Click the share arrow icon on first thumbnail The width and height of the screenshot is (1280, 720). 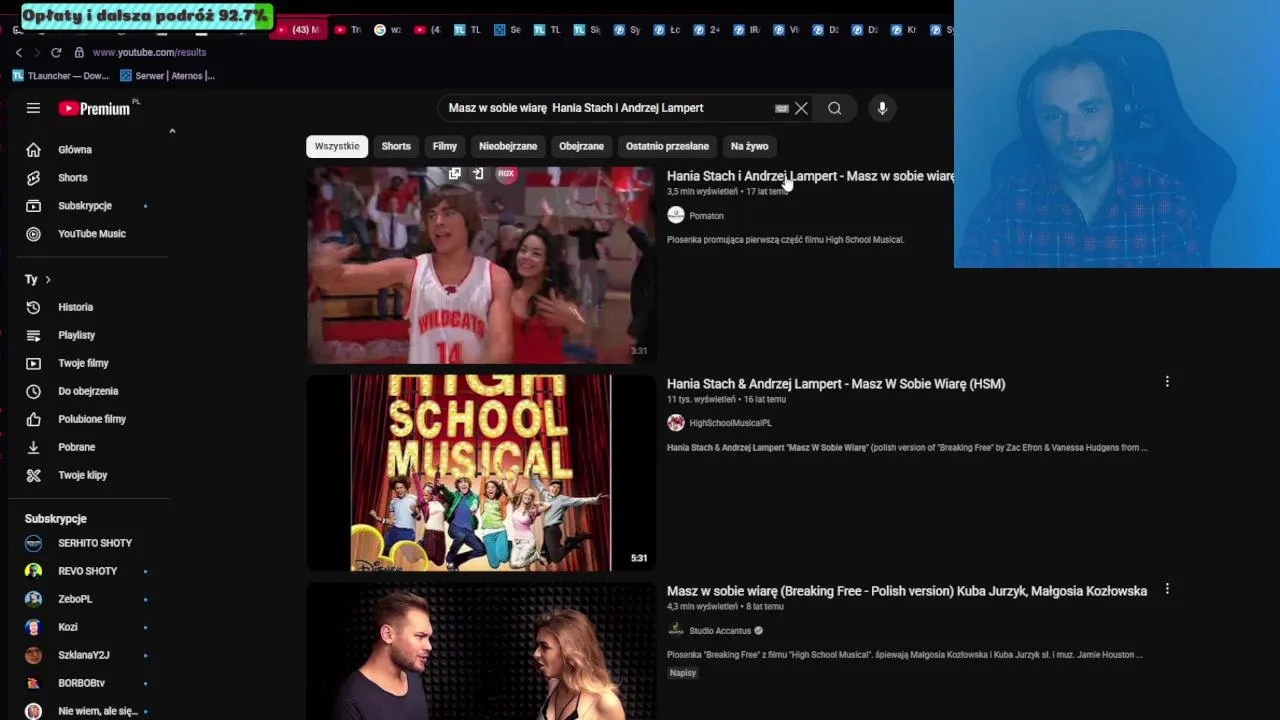pyautogui.click(x=478, y=174)
